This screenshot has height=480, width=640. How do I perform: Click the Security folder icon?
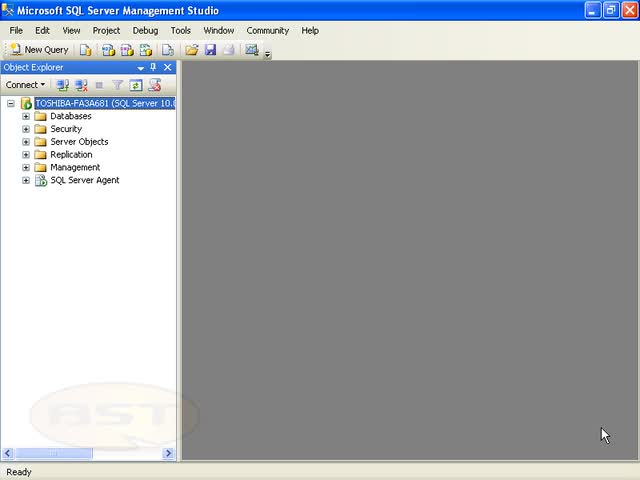40,129
